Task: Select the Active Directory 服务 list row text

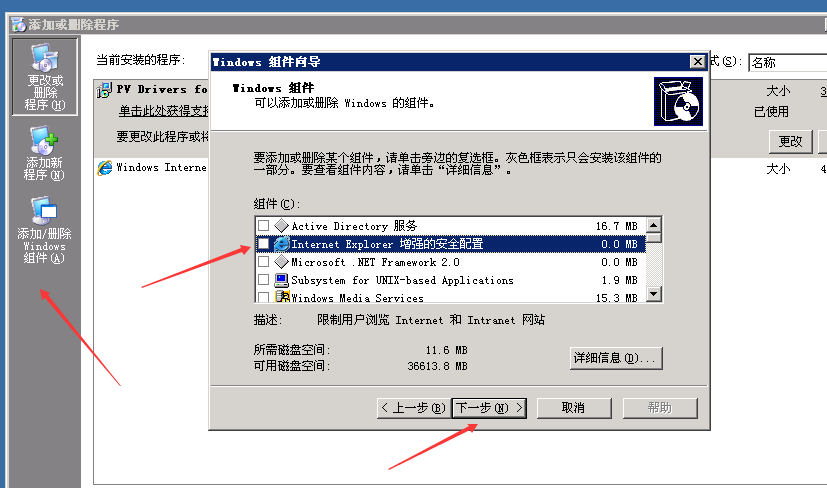Action: 354,226
